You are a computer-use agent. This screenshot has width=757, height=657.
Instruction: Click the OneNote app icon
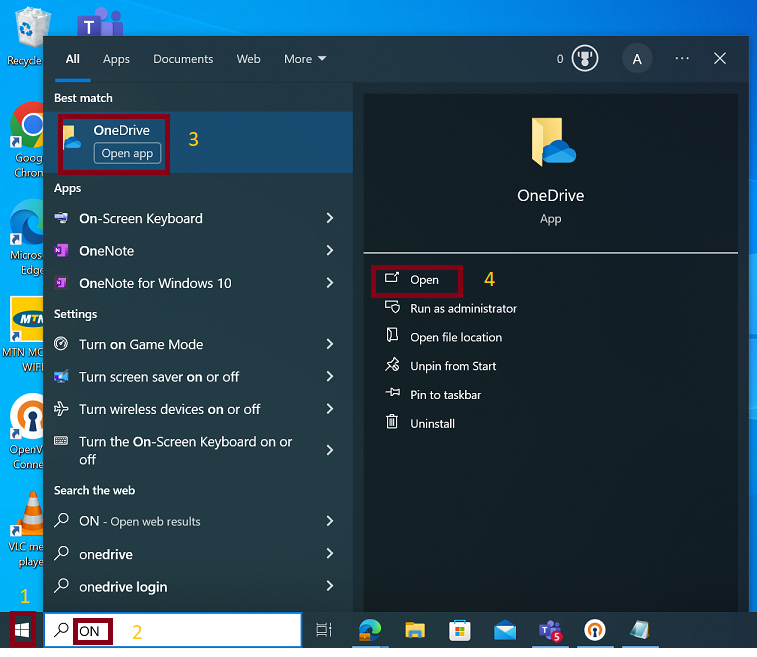pyautogui.click(x=61, y=250)
